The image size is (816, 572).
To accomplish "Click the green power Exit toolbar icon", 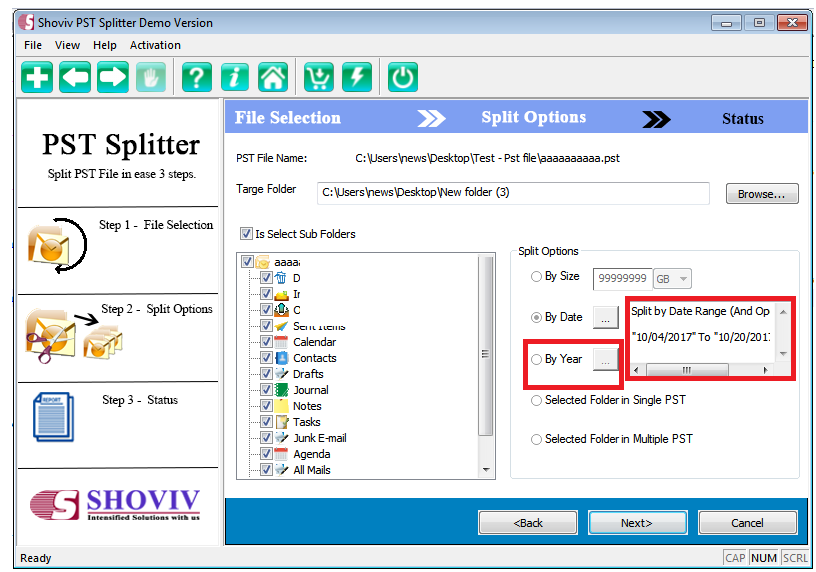I will point(403,78).
